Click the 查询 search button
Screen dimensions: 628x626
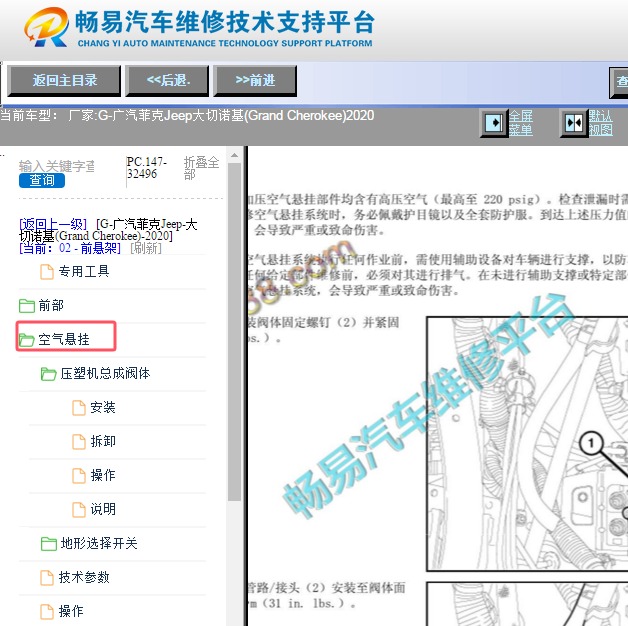[42, 180]
